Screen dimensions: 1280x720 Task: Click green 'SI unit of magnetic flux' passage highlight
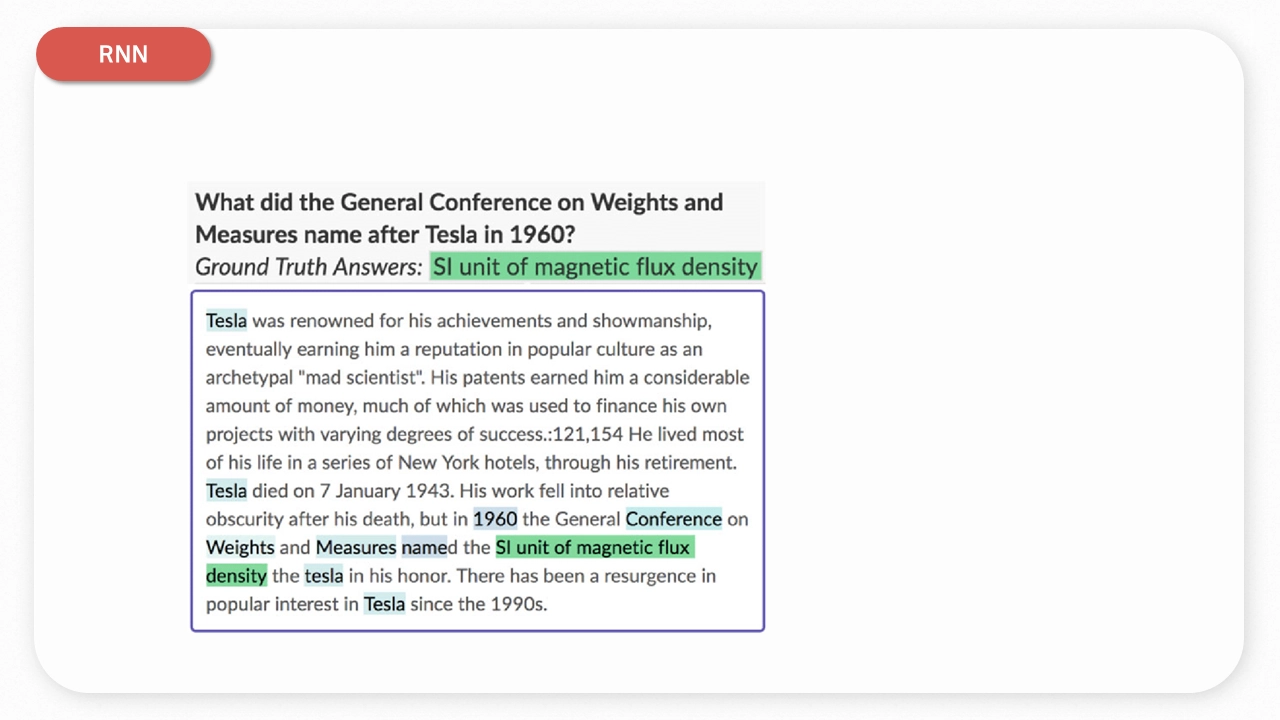[593, 548]
